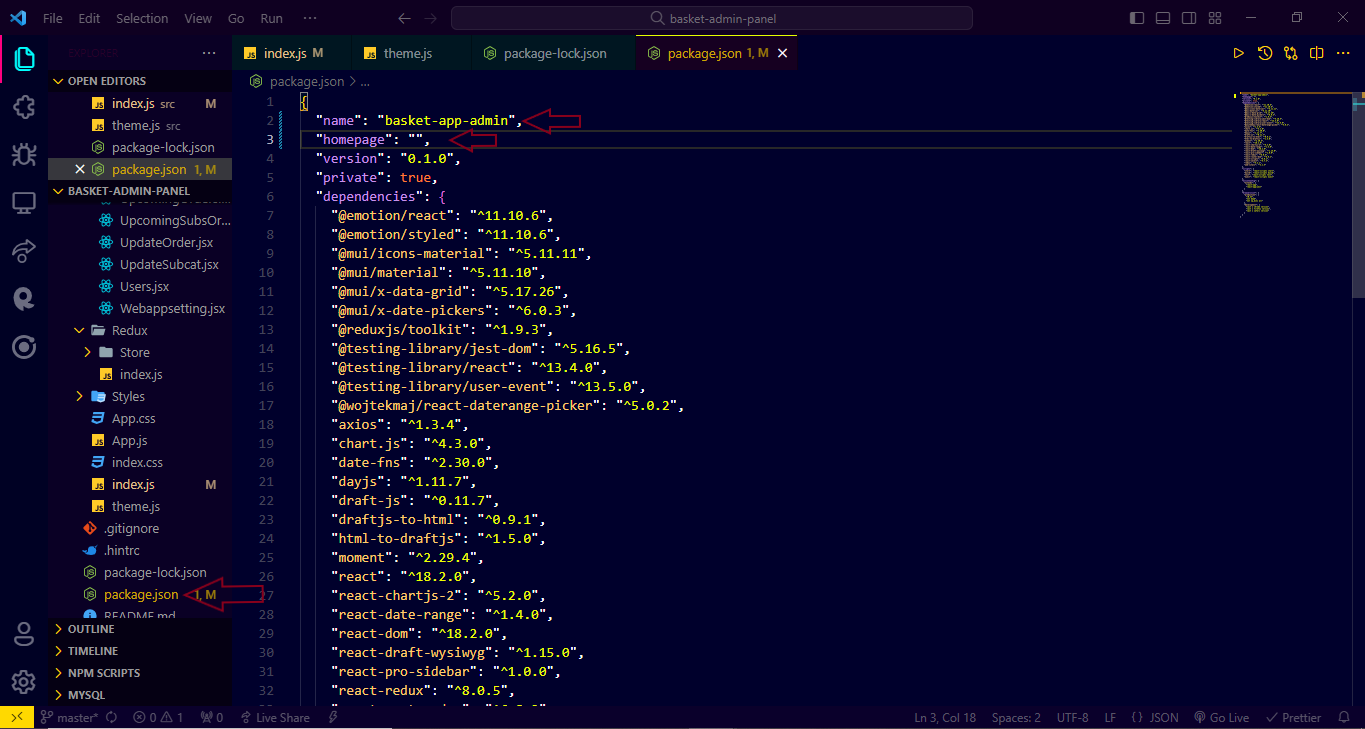Collapse the BASKET-ADMIN-PANEL section

[x=140, y=191]
